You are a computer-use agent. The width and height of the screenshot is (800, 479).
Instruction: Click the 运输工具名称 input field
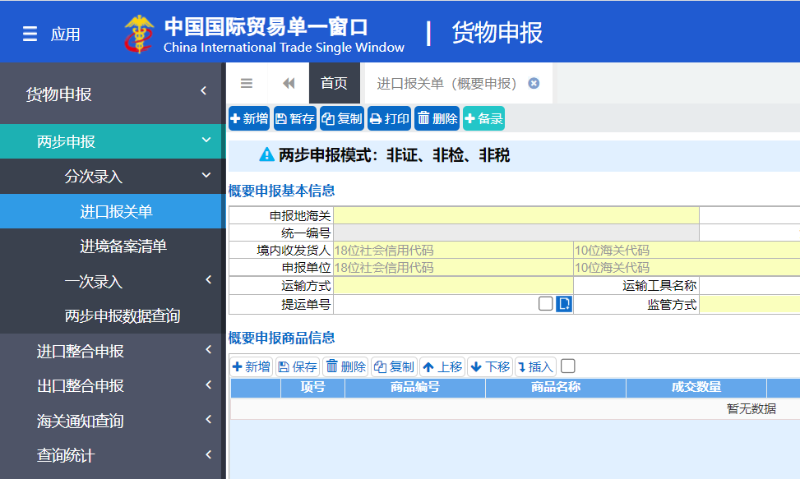coord(749,285)
